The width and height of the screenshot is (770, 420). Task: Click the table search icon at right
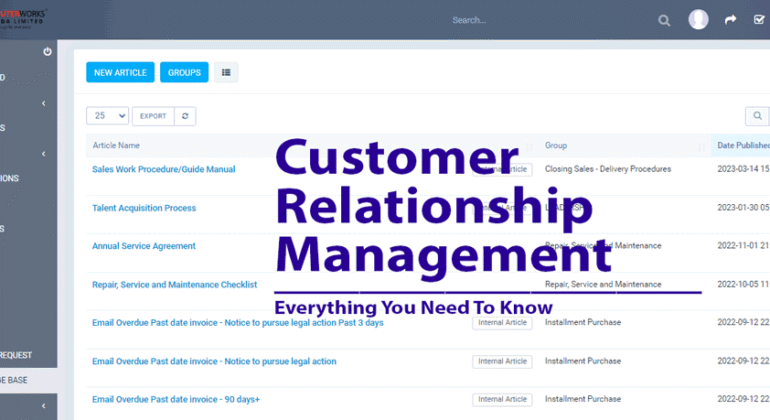point(757,116)
